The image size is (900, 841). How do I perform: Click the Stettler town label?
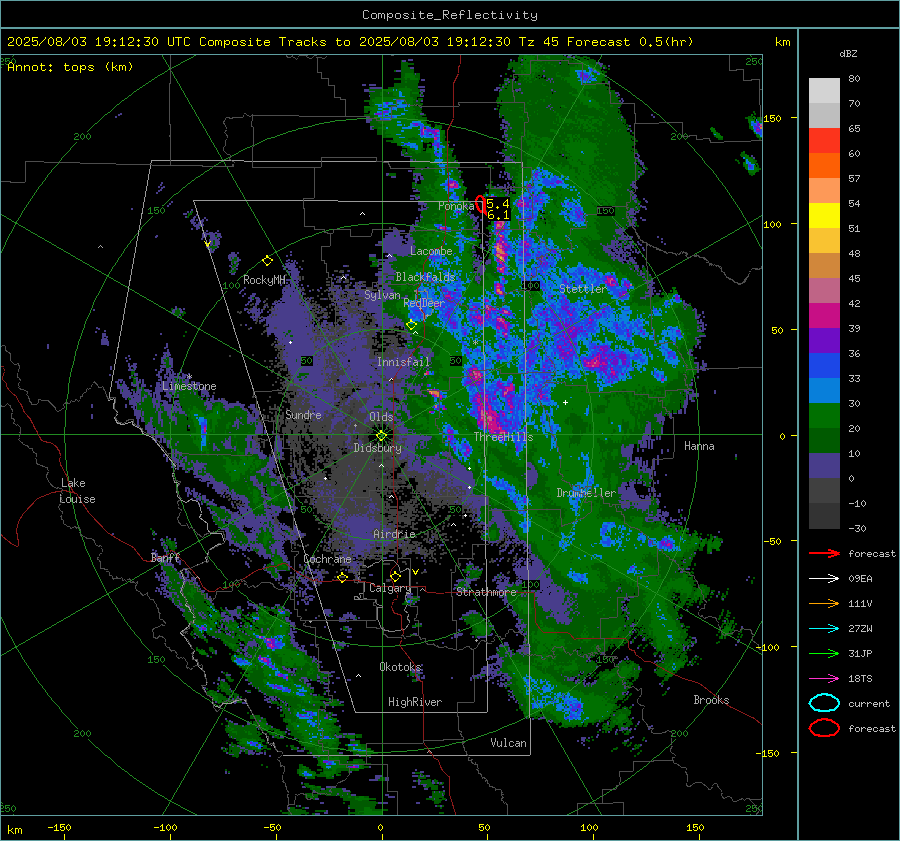583,289
